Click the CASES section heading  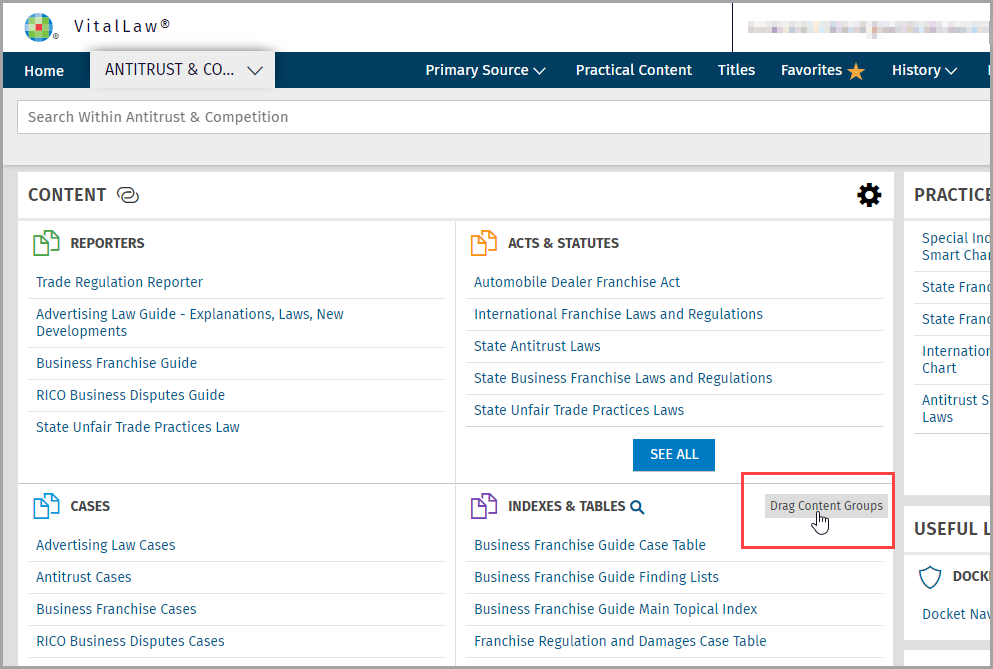90,506
